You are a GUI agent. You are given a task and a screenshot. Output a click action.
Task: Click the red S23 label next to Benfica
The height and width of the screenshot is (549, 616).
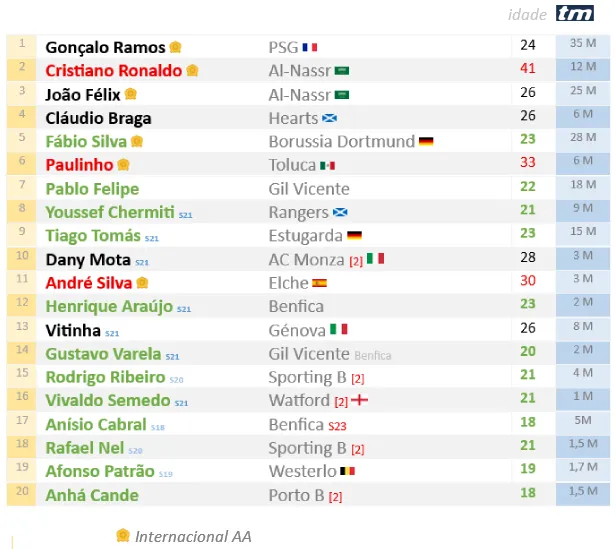click(x=337, y=426)
